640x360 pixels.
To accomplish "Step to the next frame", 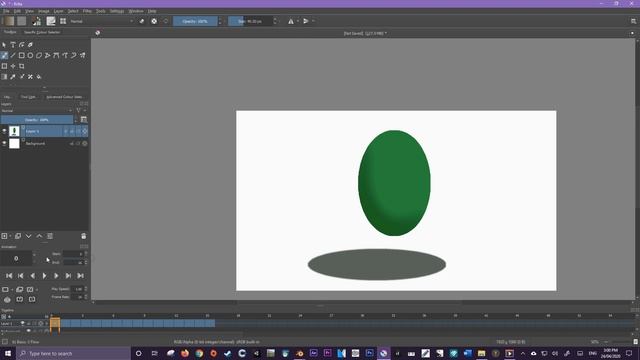I will pyautogui.click(x=56, y=276).
